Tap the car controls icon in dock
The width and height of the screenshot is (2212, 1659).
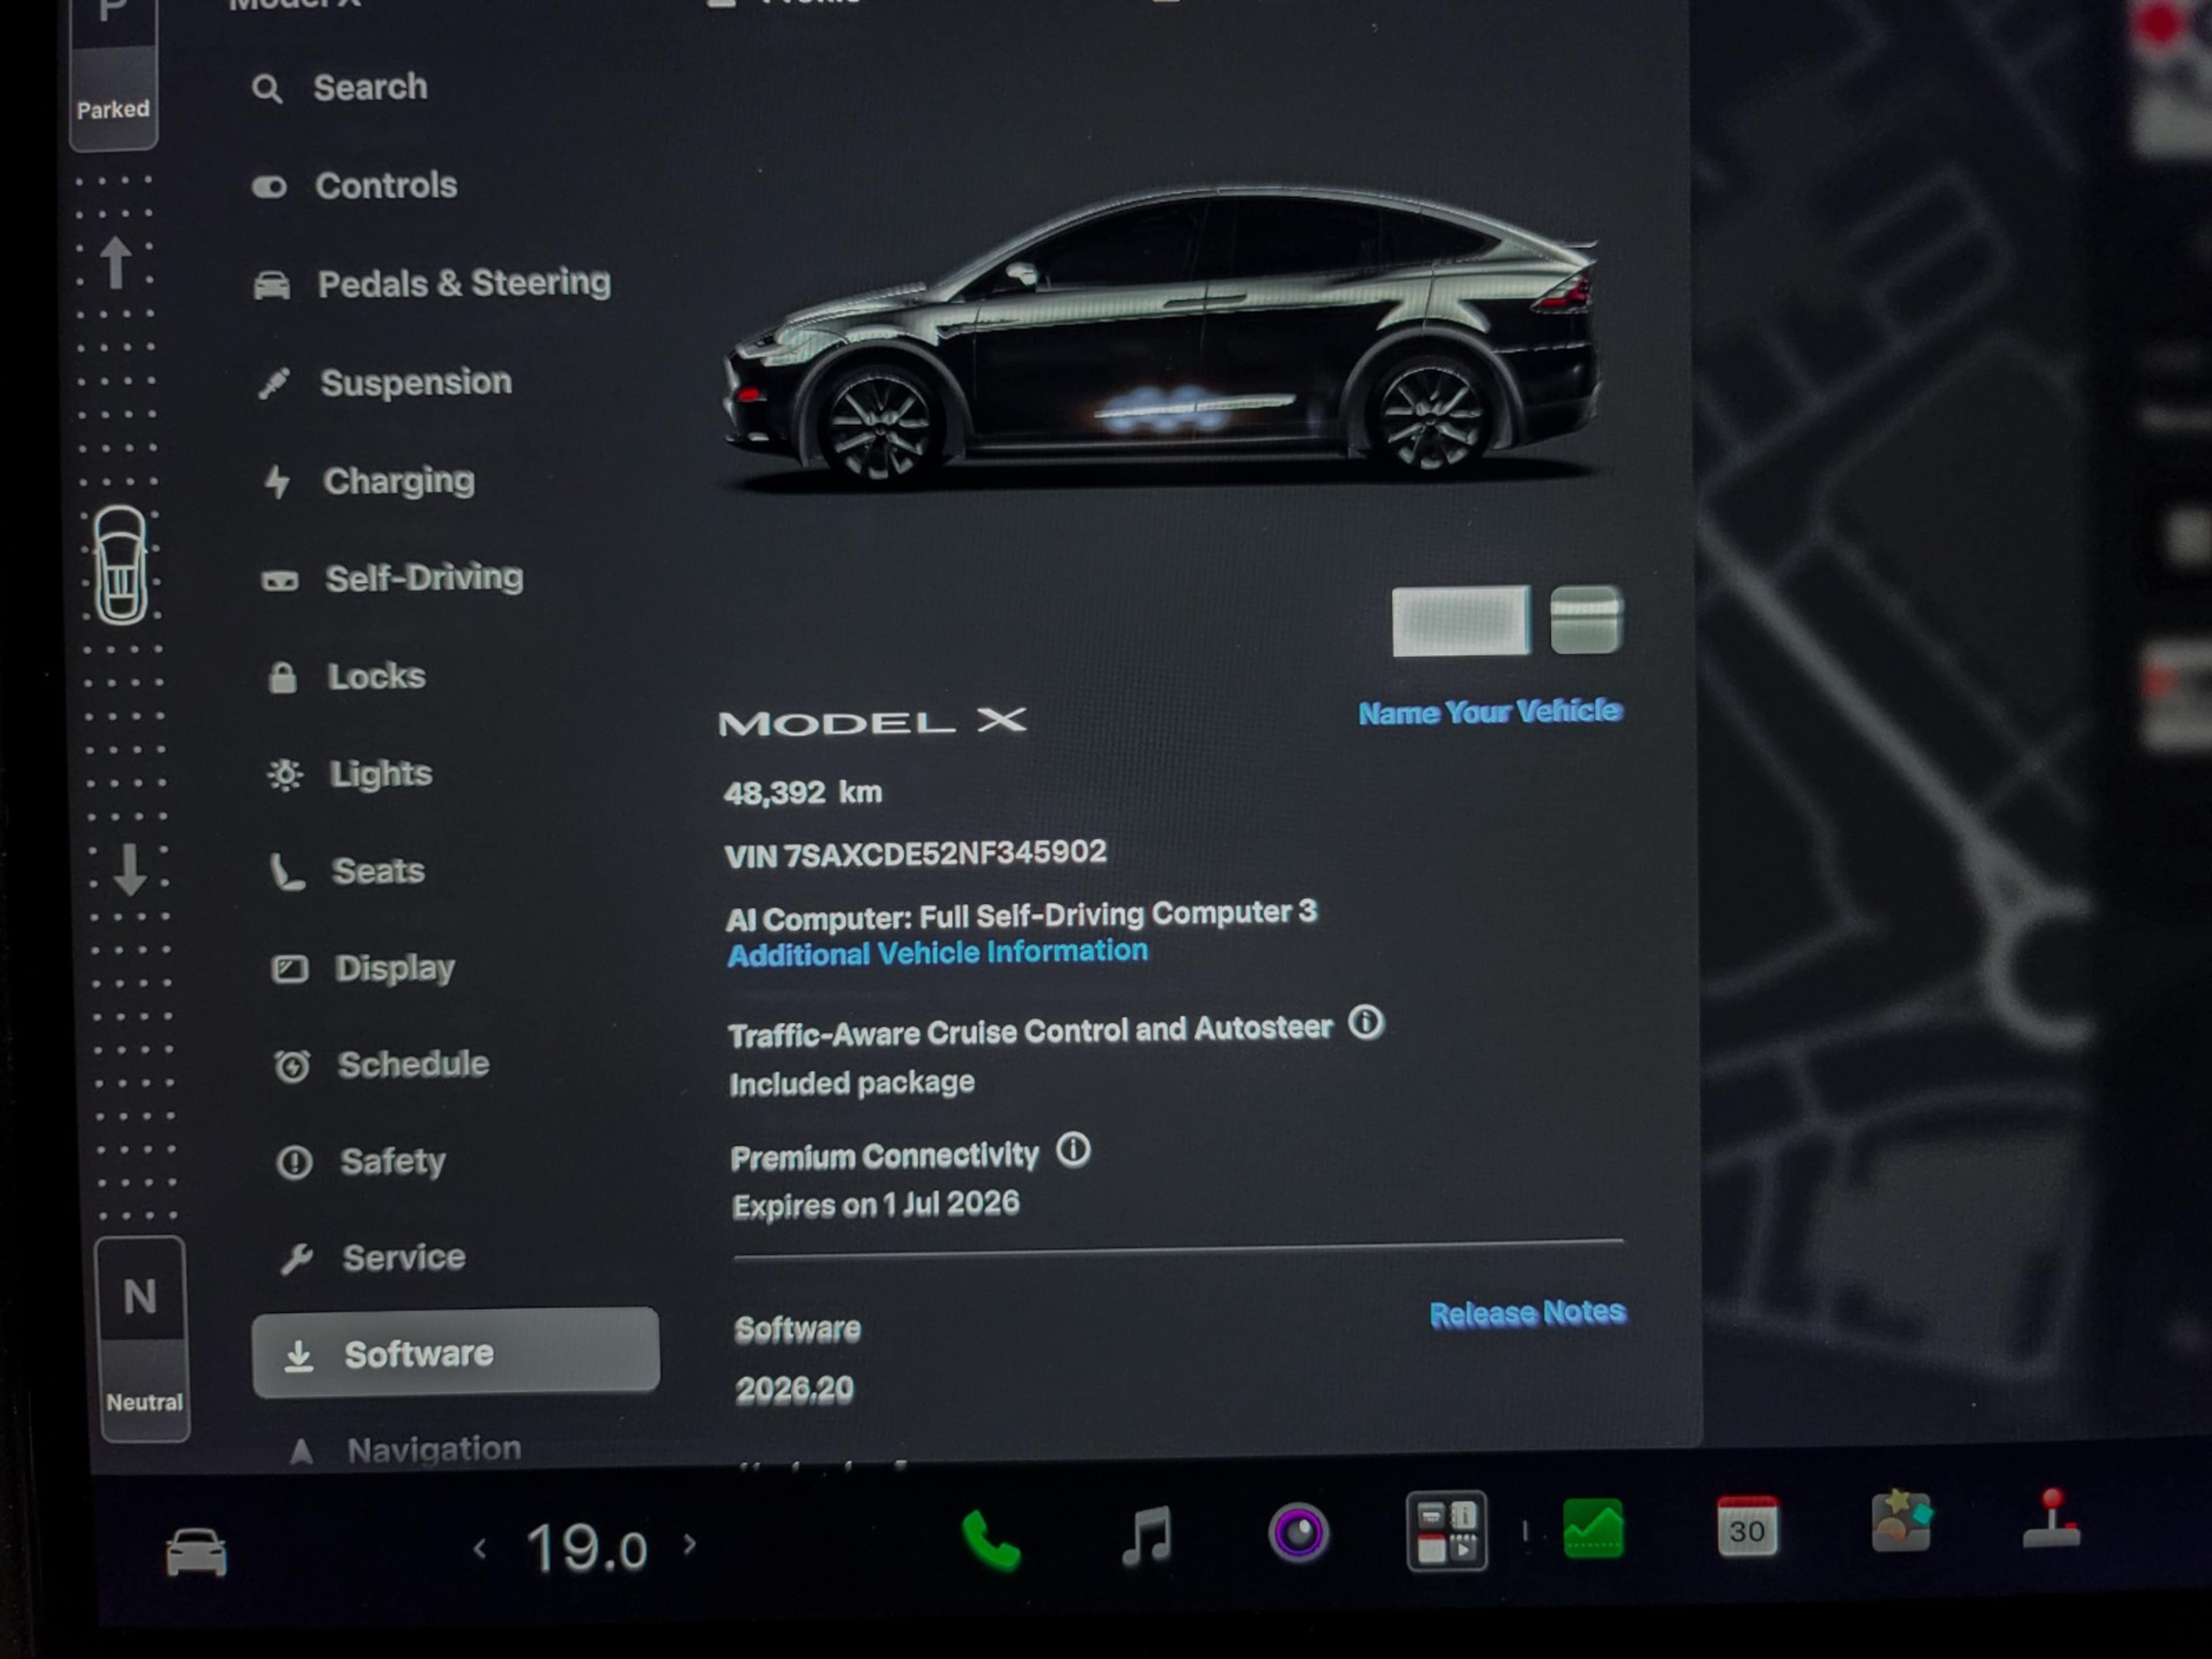pos(196,1552)
